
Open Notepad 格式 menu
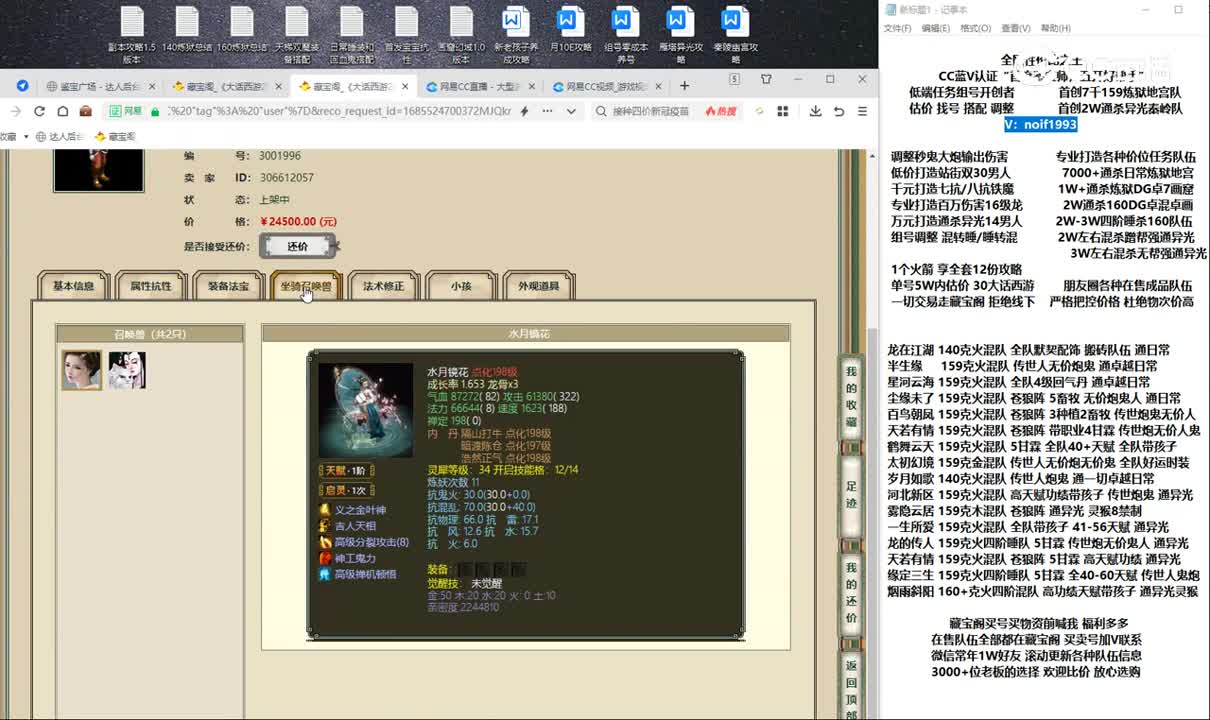coord(975,28)
